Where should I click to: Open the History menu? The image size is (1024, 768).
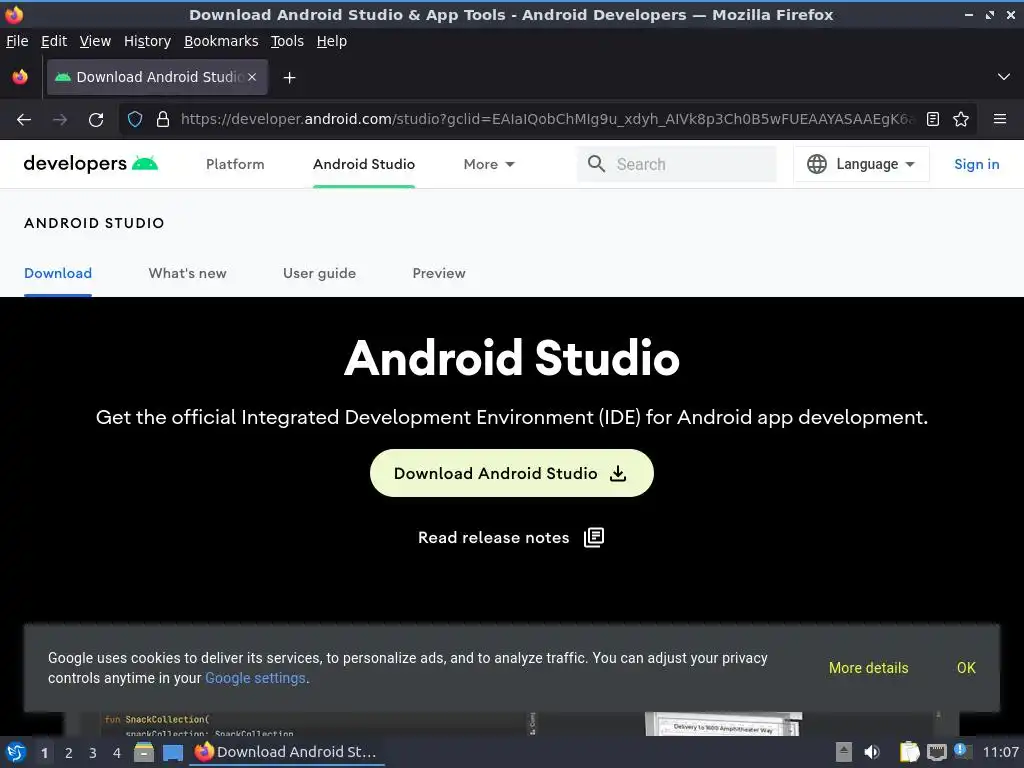[147, 41]
